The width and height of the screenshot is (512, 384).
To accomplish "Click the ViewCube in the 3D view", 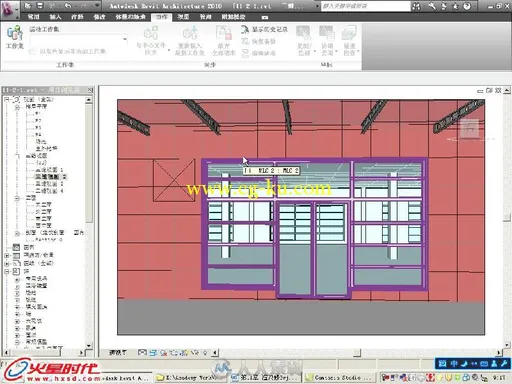I will tap(470, 128).
